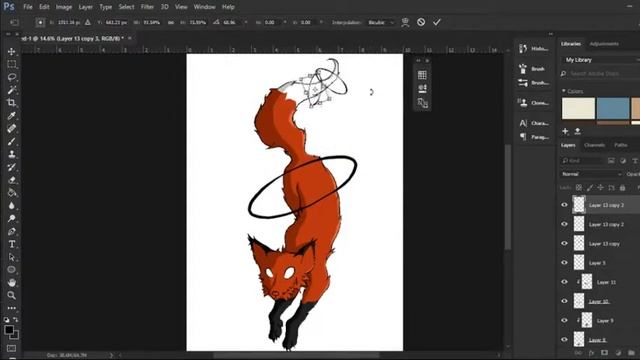
Task: Select the Magic Wand tool
Action: 11,89
